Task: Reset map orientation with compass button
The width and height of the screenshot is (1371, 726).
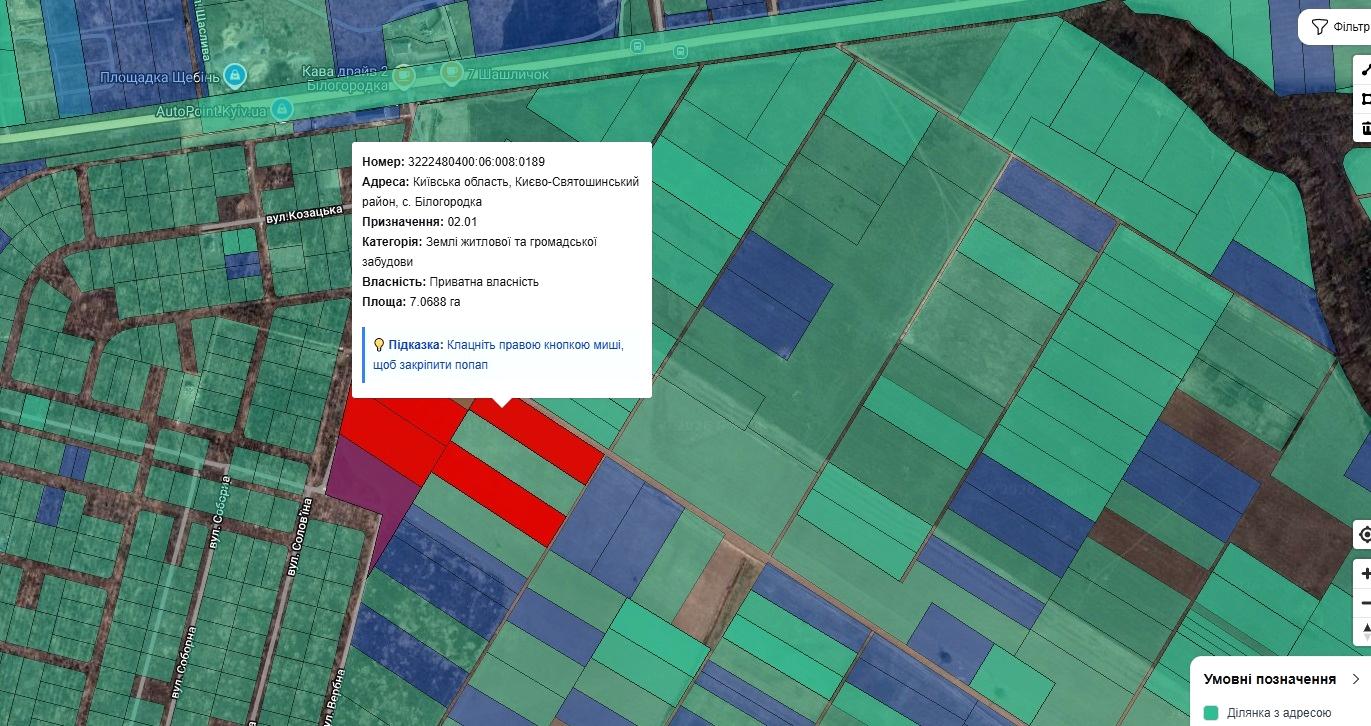Action: tap(1364, 632)
